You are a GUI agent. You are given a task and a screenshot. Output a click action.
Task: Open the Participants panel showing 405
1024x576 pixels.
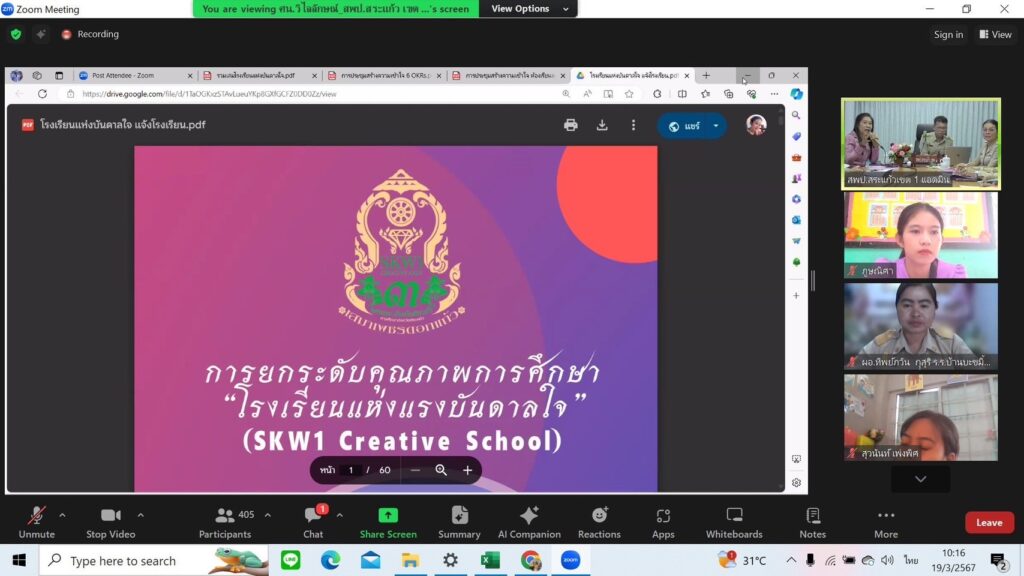(x=225, y=522)
